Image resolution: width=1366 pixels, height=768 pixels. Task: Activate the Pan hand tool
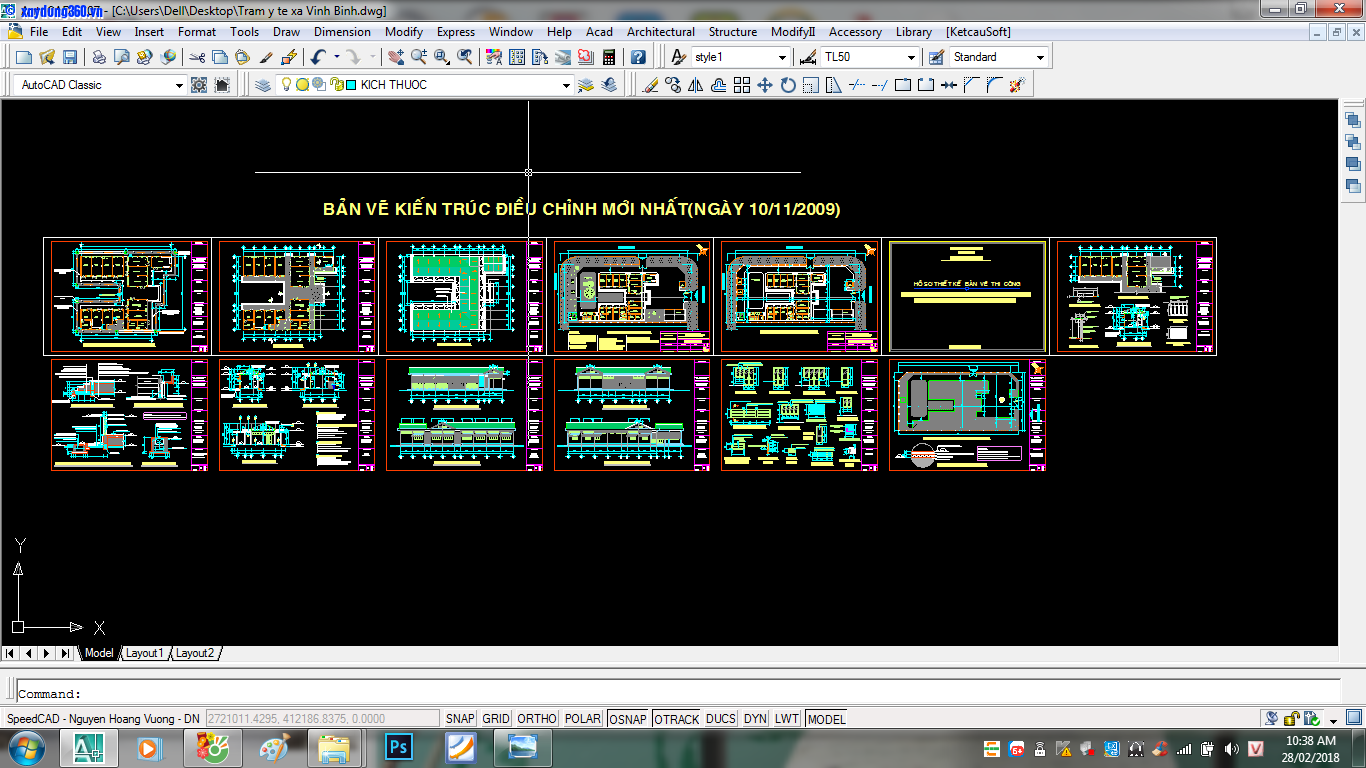pos(395,57)
